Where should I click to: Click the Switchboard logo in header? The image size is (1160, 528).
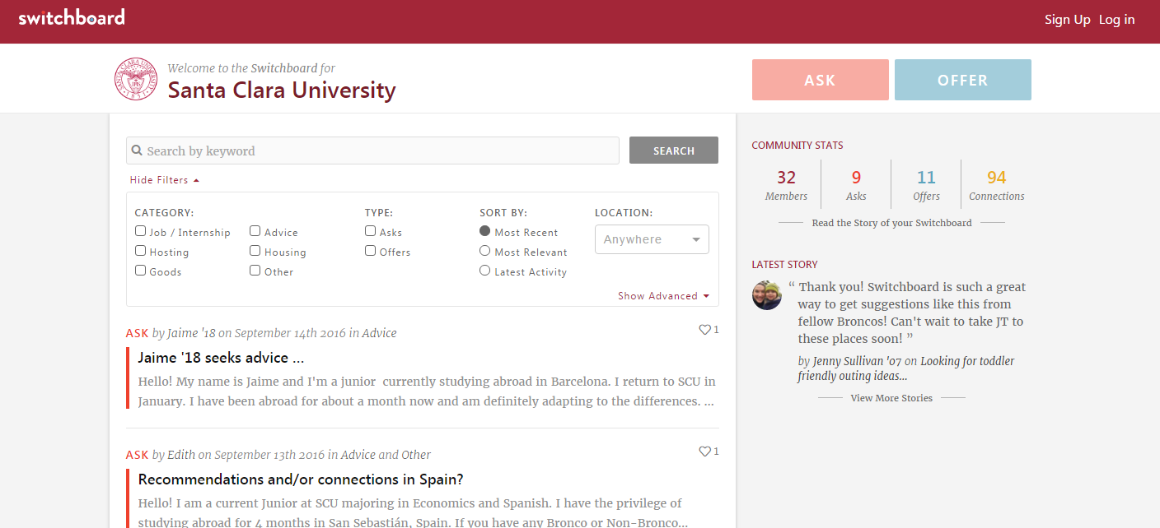click(71, 18)
